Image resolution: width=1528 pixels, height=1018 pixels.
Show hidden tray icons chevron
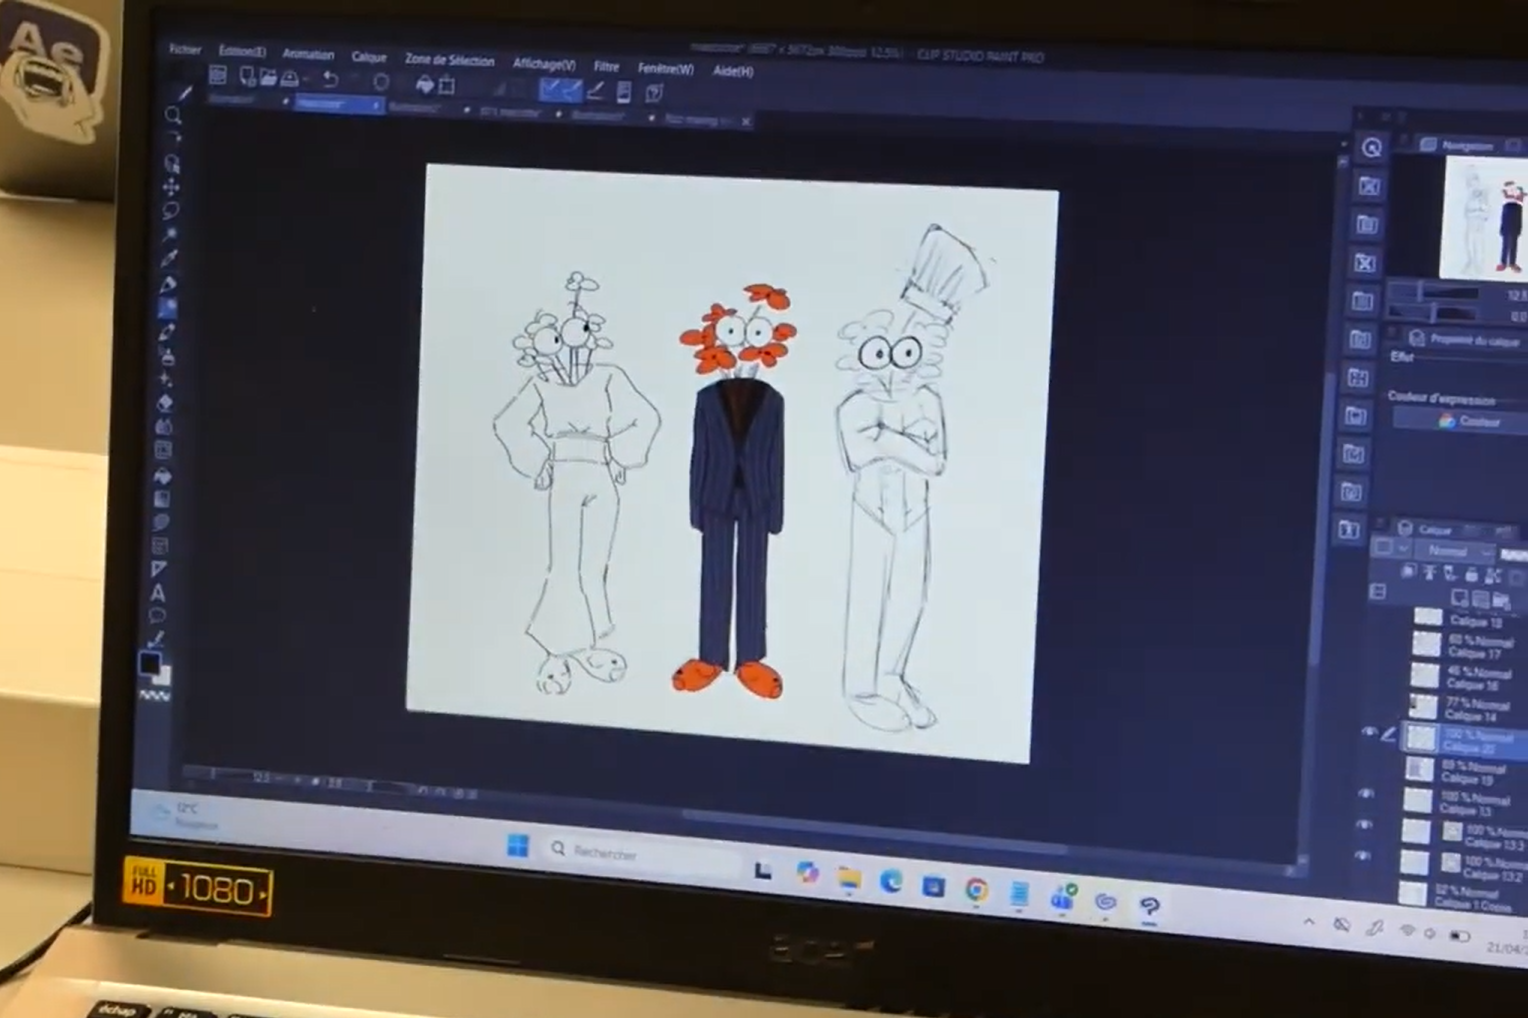pos(1309,922)
